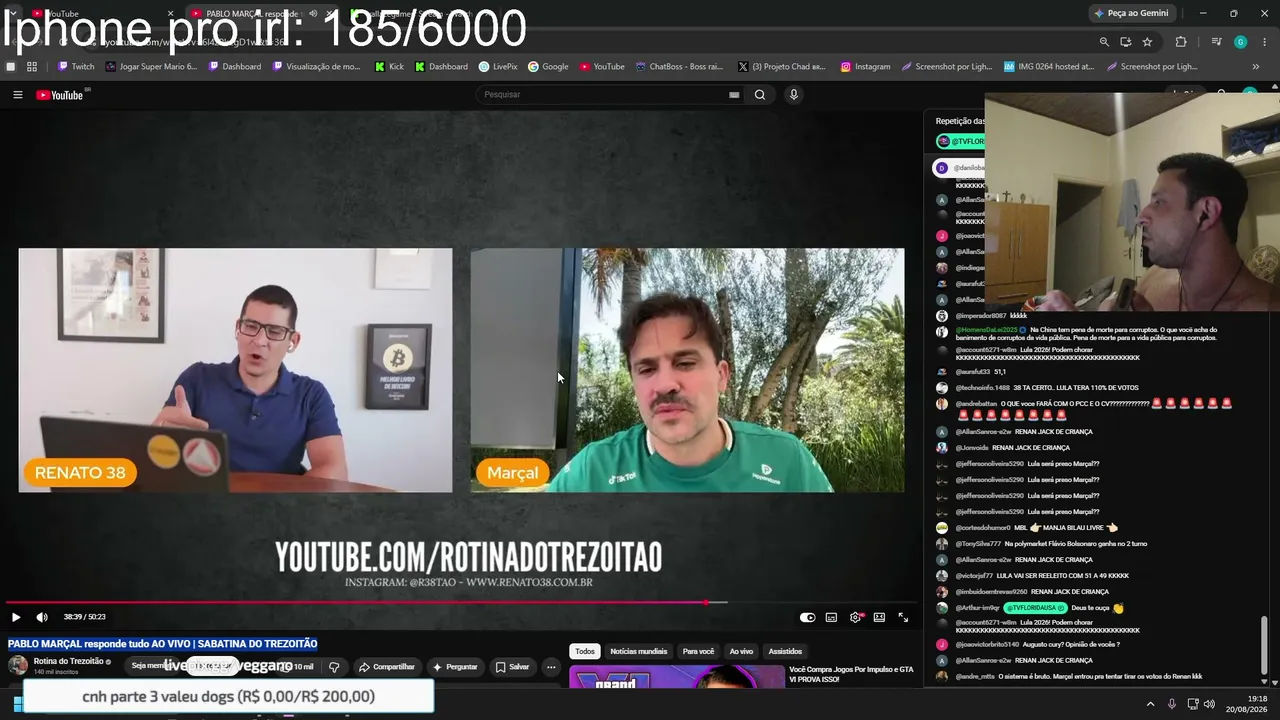The width and height of the screenshot is (1280, 720).
Task: Click the Perguntar button
Action: [x=455, y=667]
